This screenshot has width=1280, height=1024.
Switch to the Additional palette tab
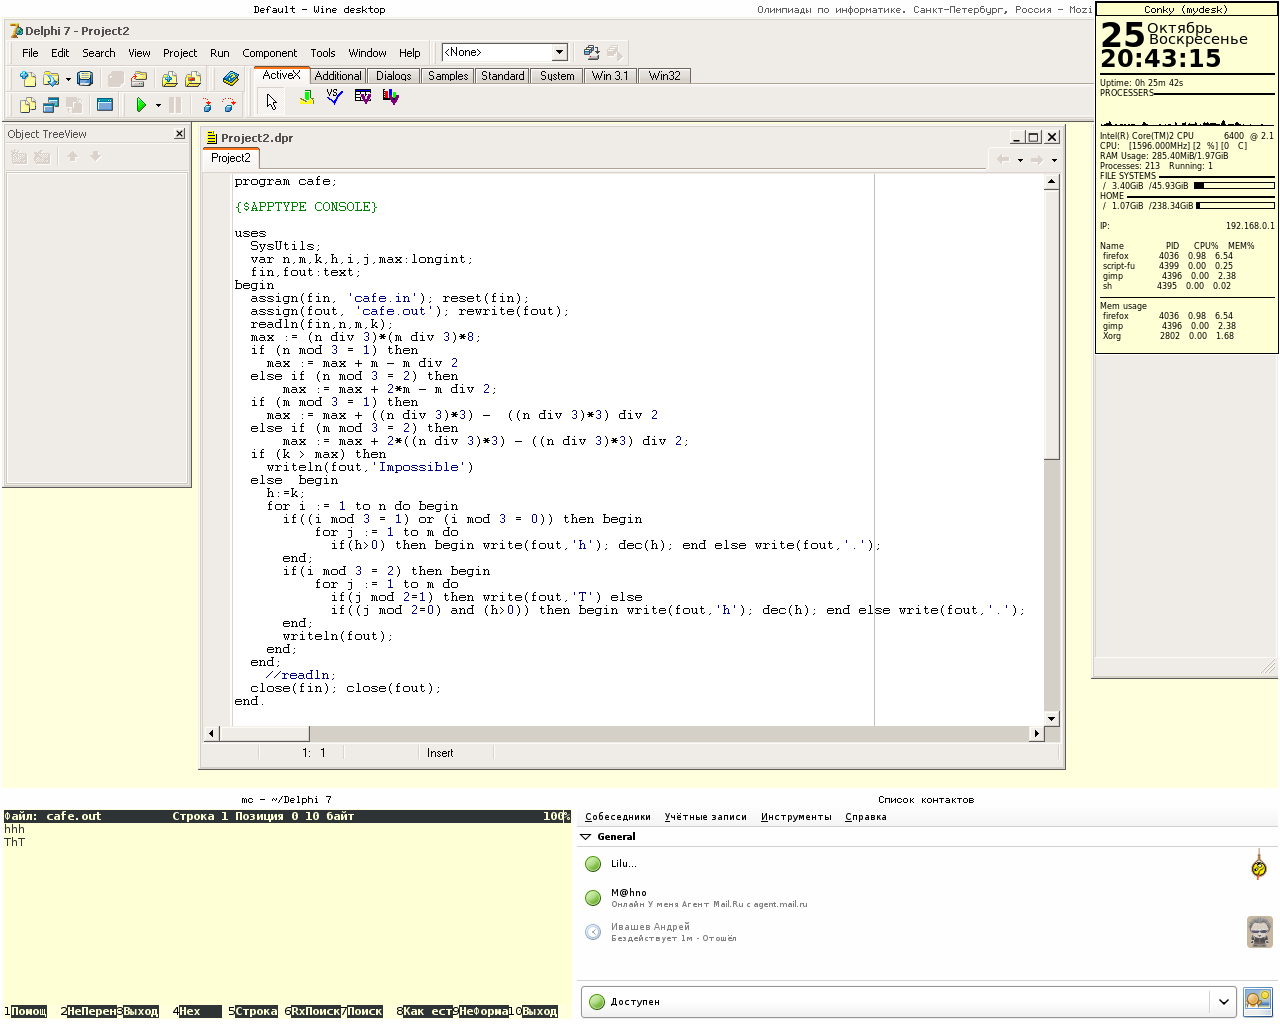[338, 76]
